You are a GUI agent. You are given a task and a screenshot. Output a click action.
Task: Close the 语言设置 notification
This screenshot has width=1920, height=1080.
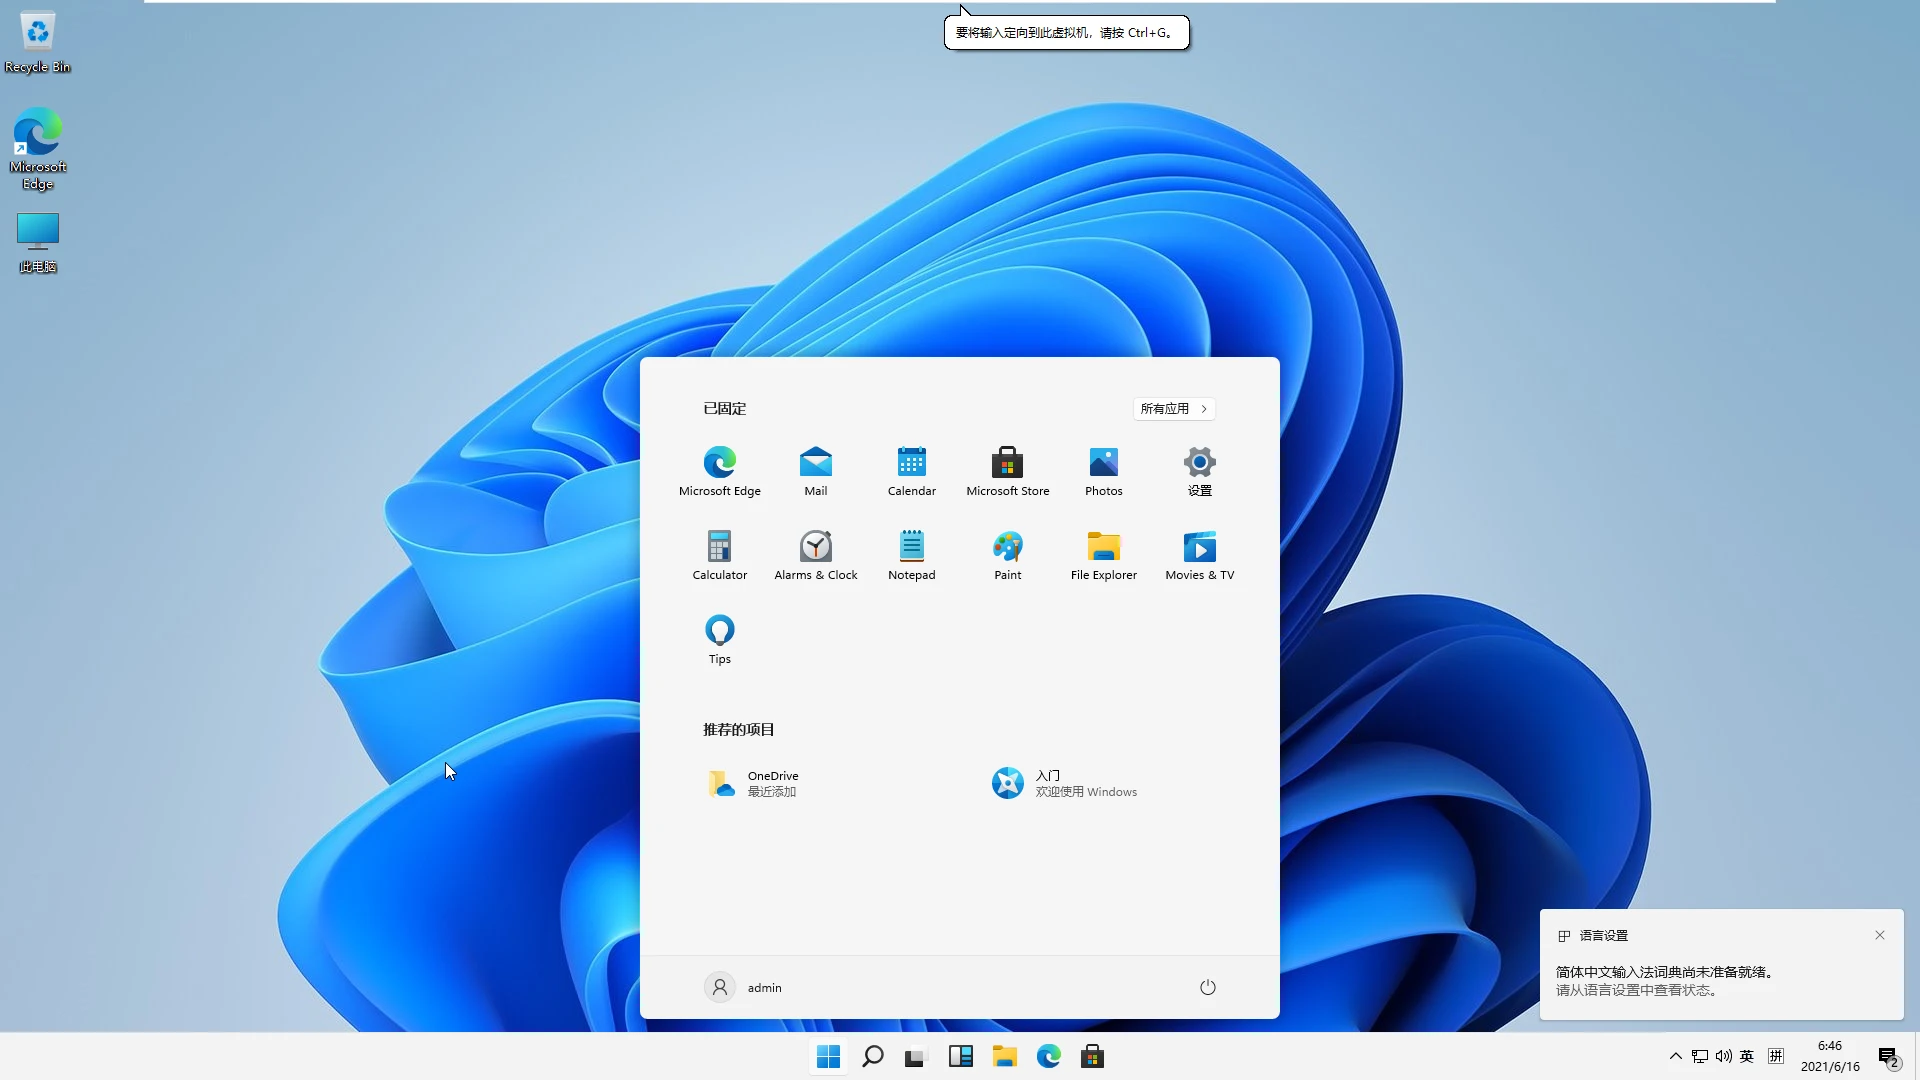(x=1880, y=935)
